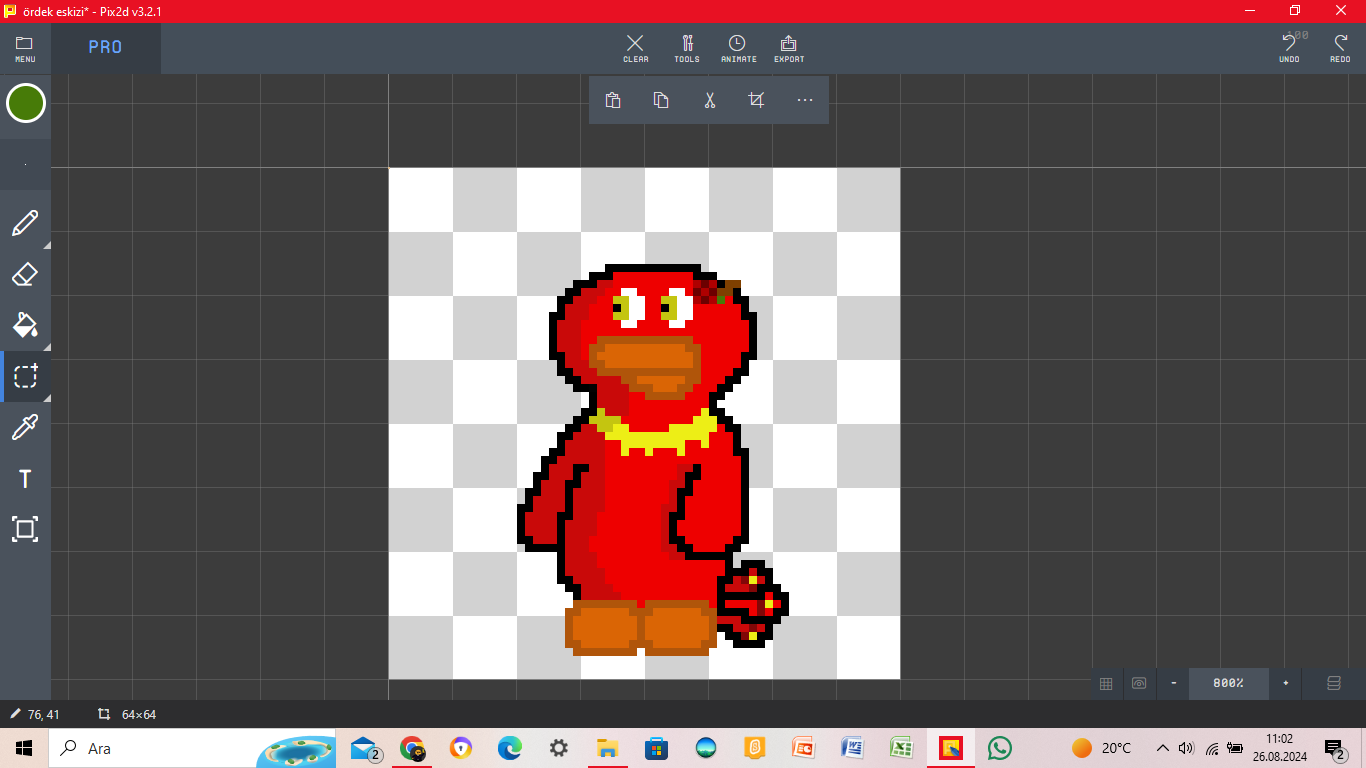Toggle the preview window button
This screenshot has height=768, width=1366.
click(1138, 684)
